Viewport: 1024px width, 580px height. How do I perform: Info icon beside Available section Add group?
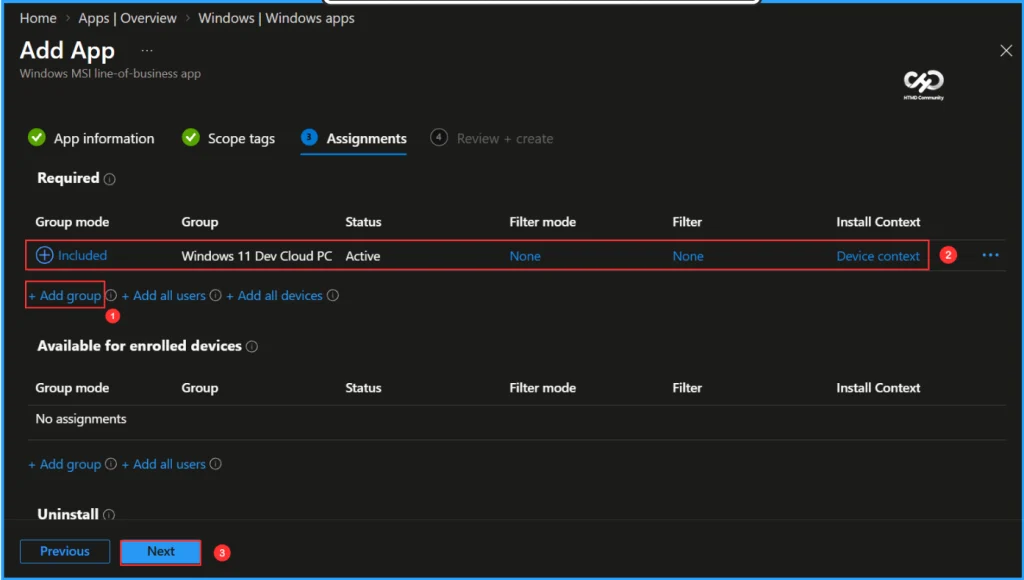tap(111, 464)
